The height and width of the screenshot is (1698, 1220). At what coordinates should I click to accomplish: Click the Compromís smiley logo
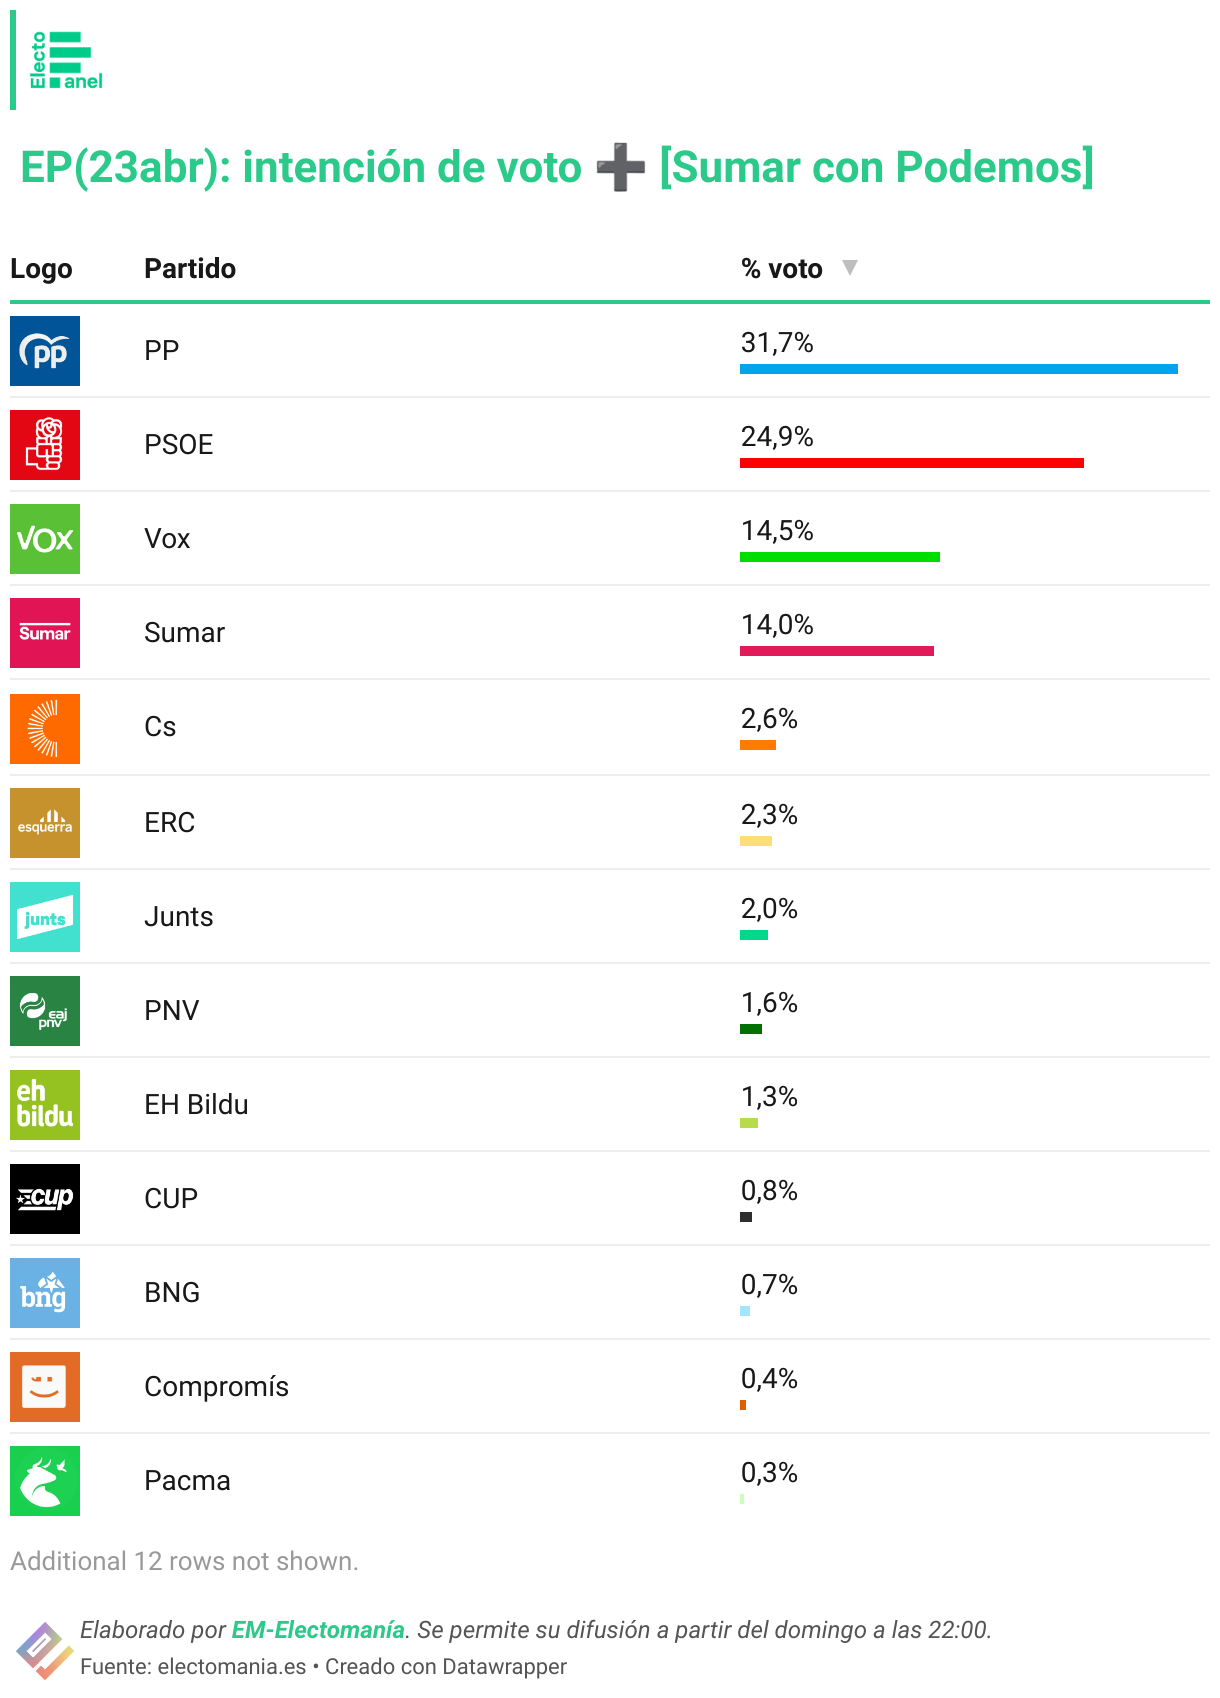tap(45, 1387)
